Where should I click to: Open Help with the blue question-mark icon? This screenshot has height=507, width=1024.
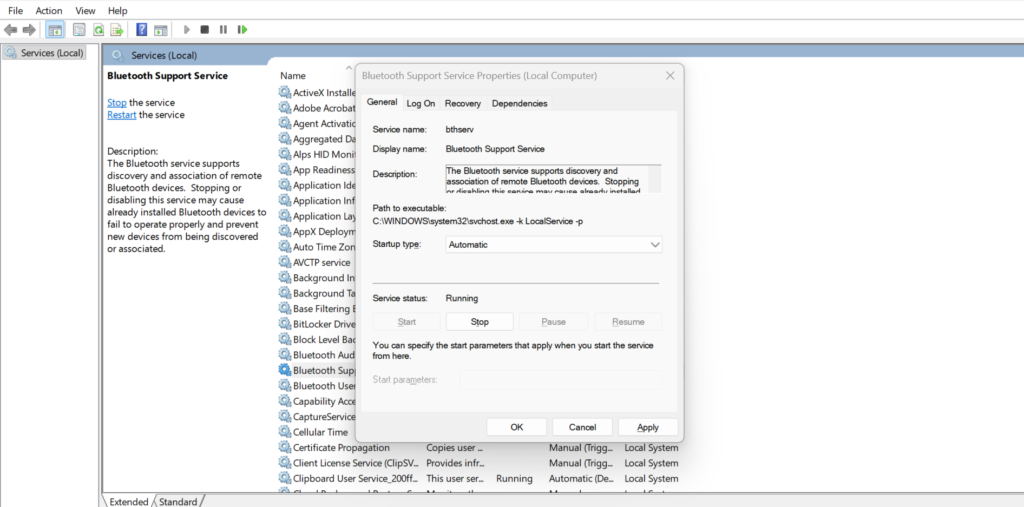[141, 29]
